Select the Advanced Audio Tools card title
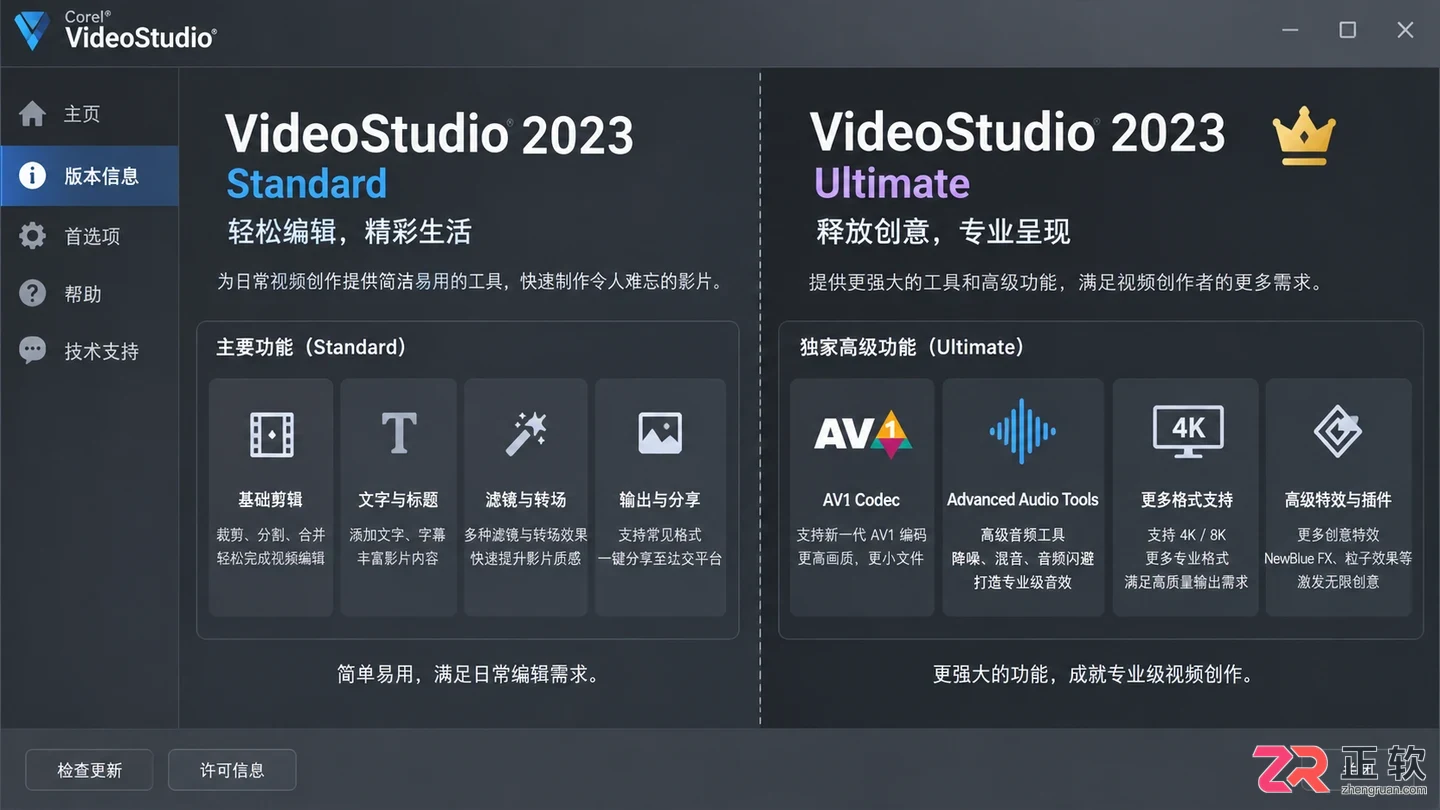Image resolution: width=1440 pixels, height=810 pixels. 1023,500
